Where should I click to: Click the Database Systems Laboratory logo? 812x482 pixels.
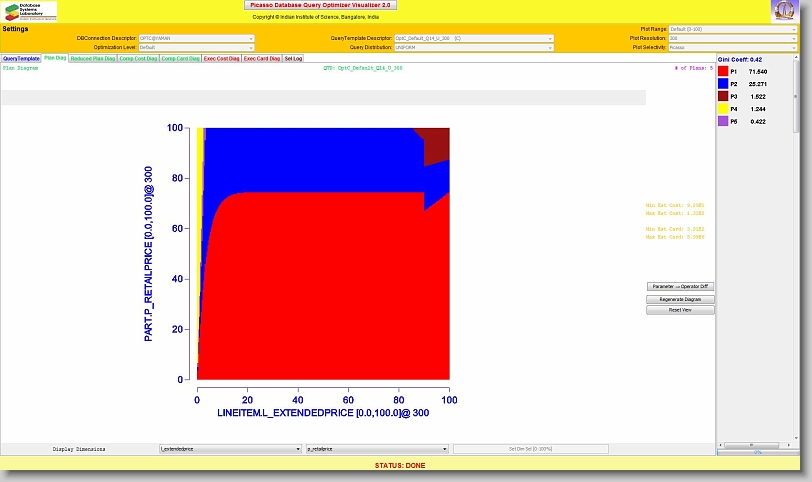[29, 11]
